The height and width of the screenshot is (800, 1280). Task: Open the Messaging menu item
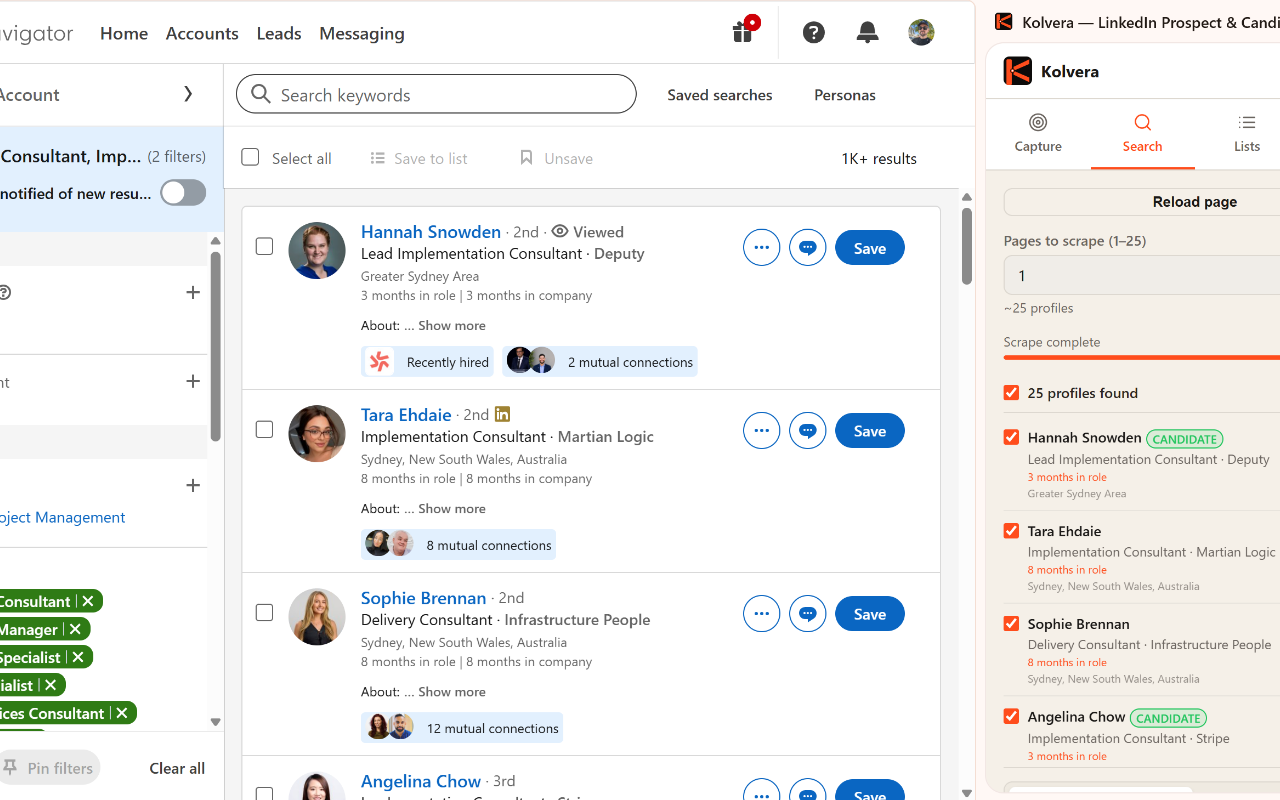362,33
